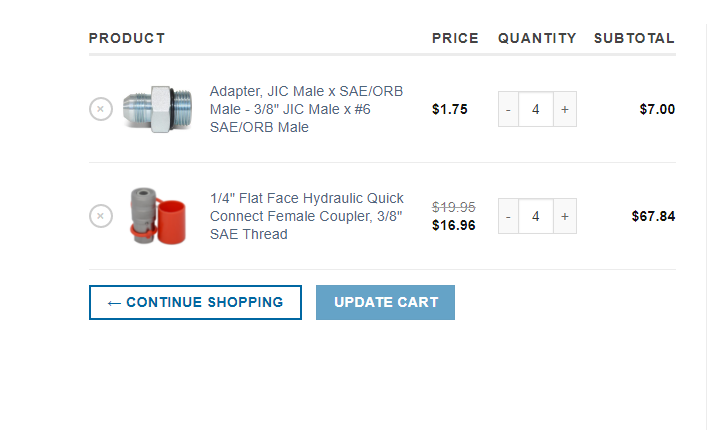Increase quantity of Female Coupler
This screenshot has width=721, height=430.
click(565, 216)
